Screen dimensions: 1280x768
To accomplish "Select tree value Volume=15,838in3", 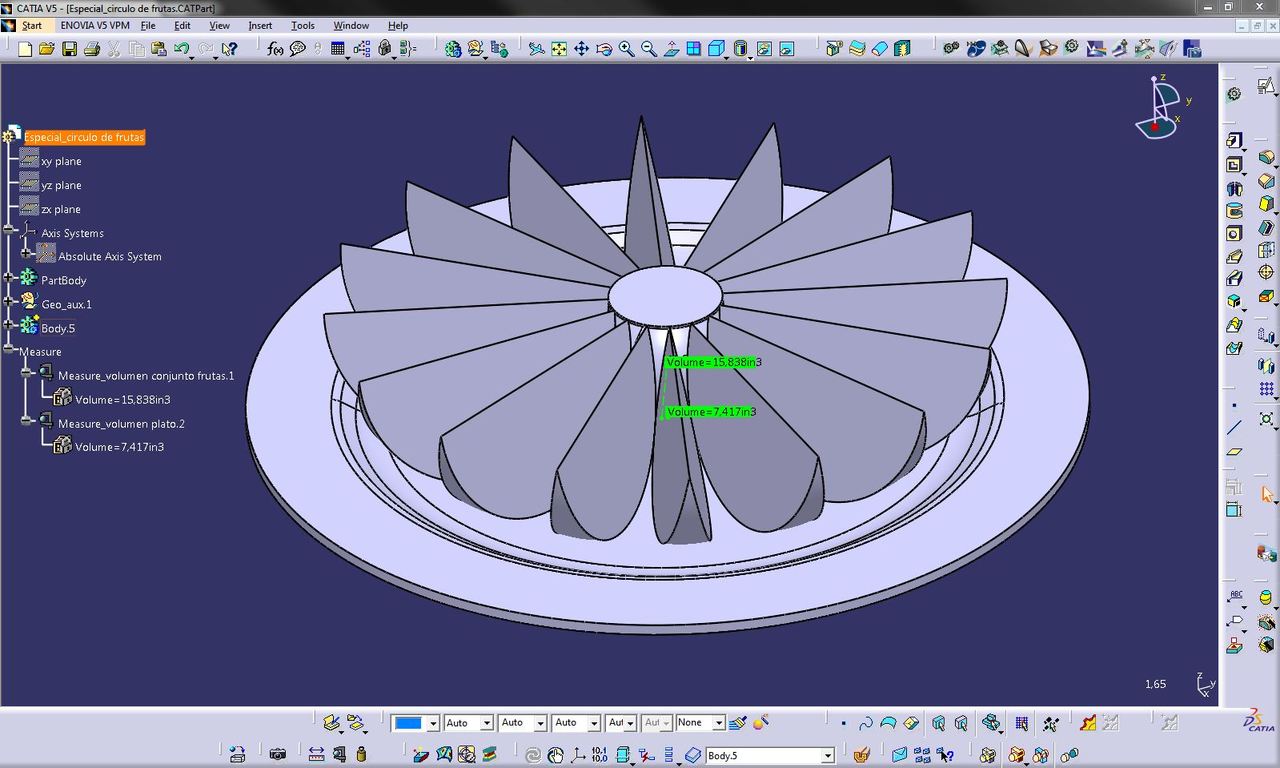I will click(123, 399).
